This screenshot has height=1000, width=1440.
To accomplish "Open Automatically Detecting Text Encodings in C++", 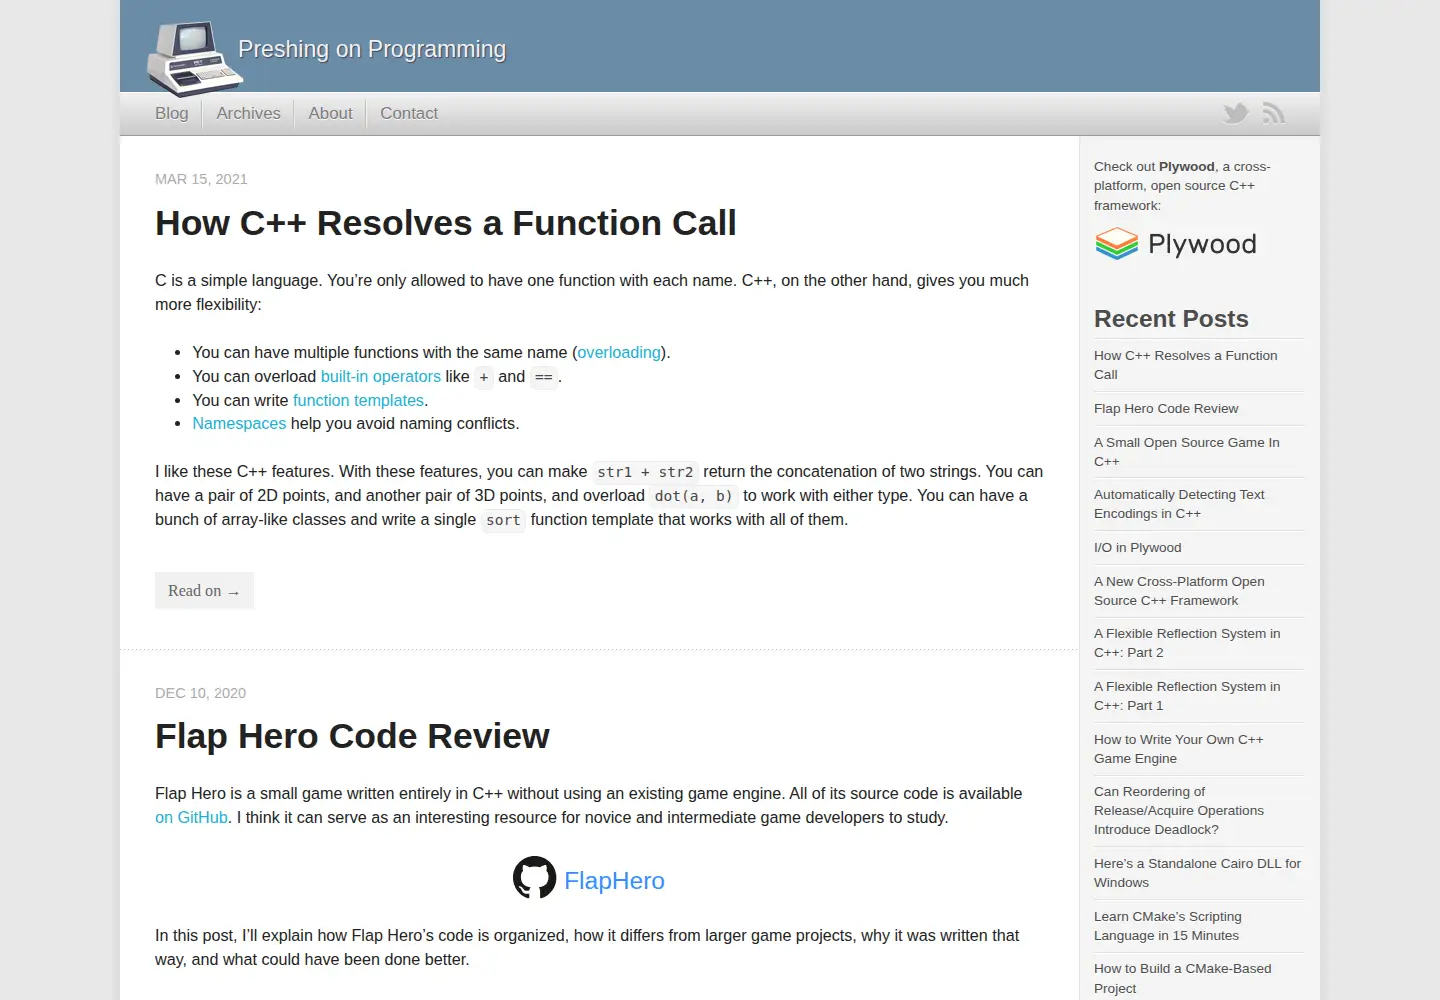I will [1179, 504].
